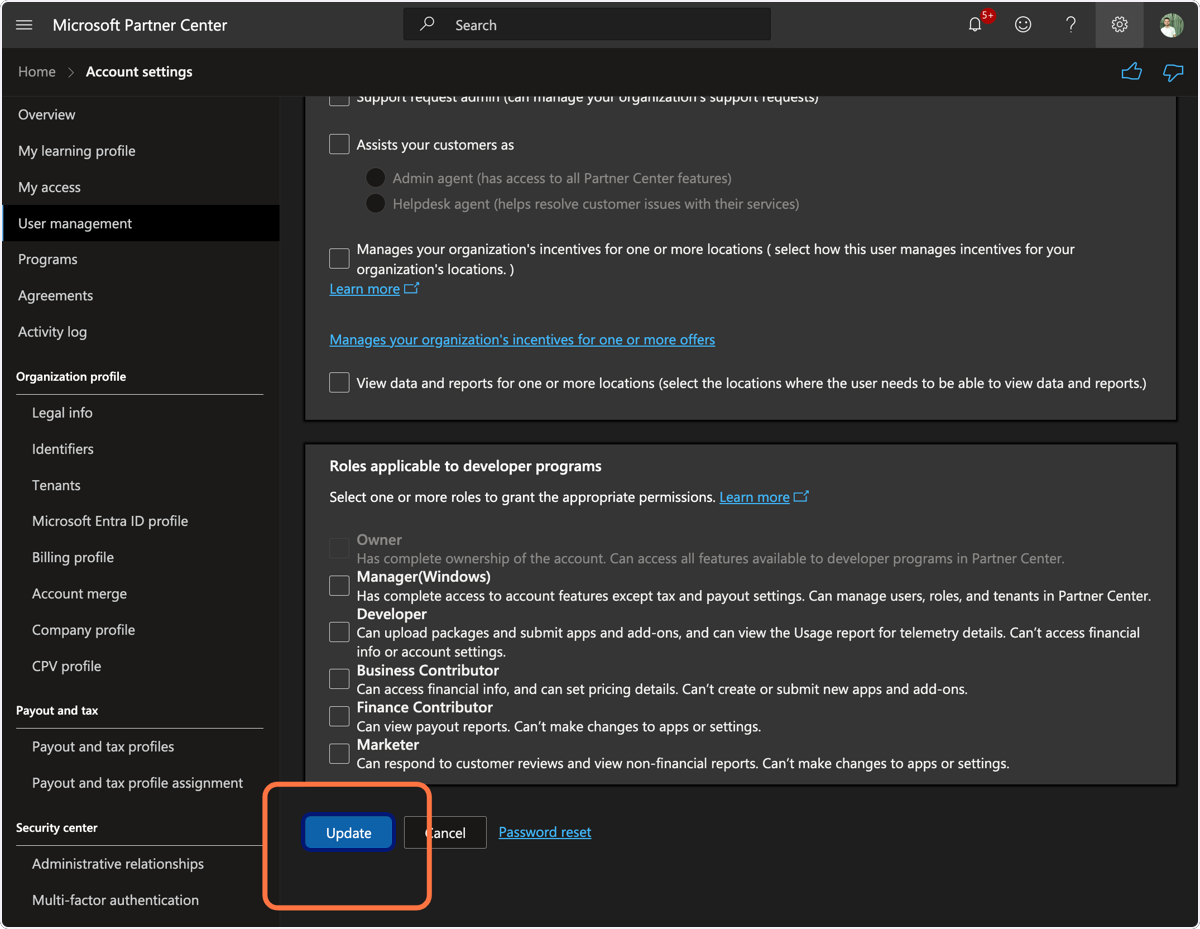Click the Cancel button
This screenshot has height=929, width=1200.
pos(445,832)
